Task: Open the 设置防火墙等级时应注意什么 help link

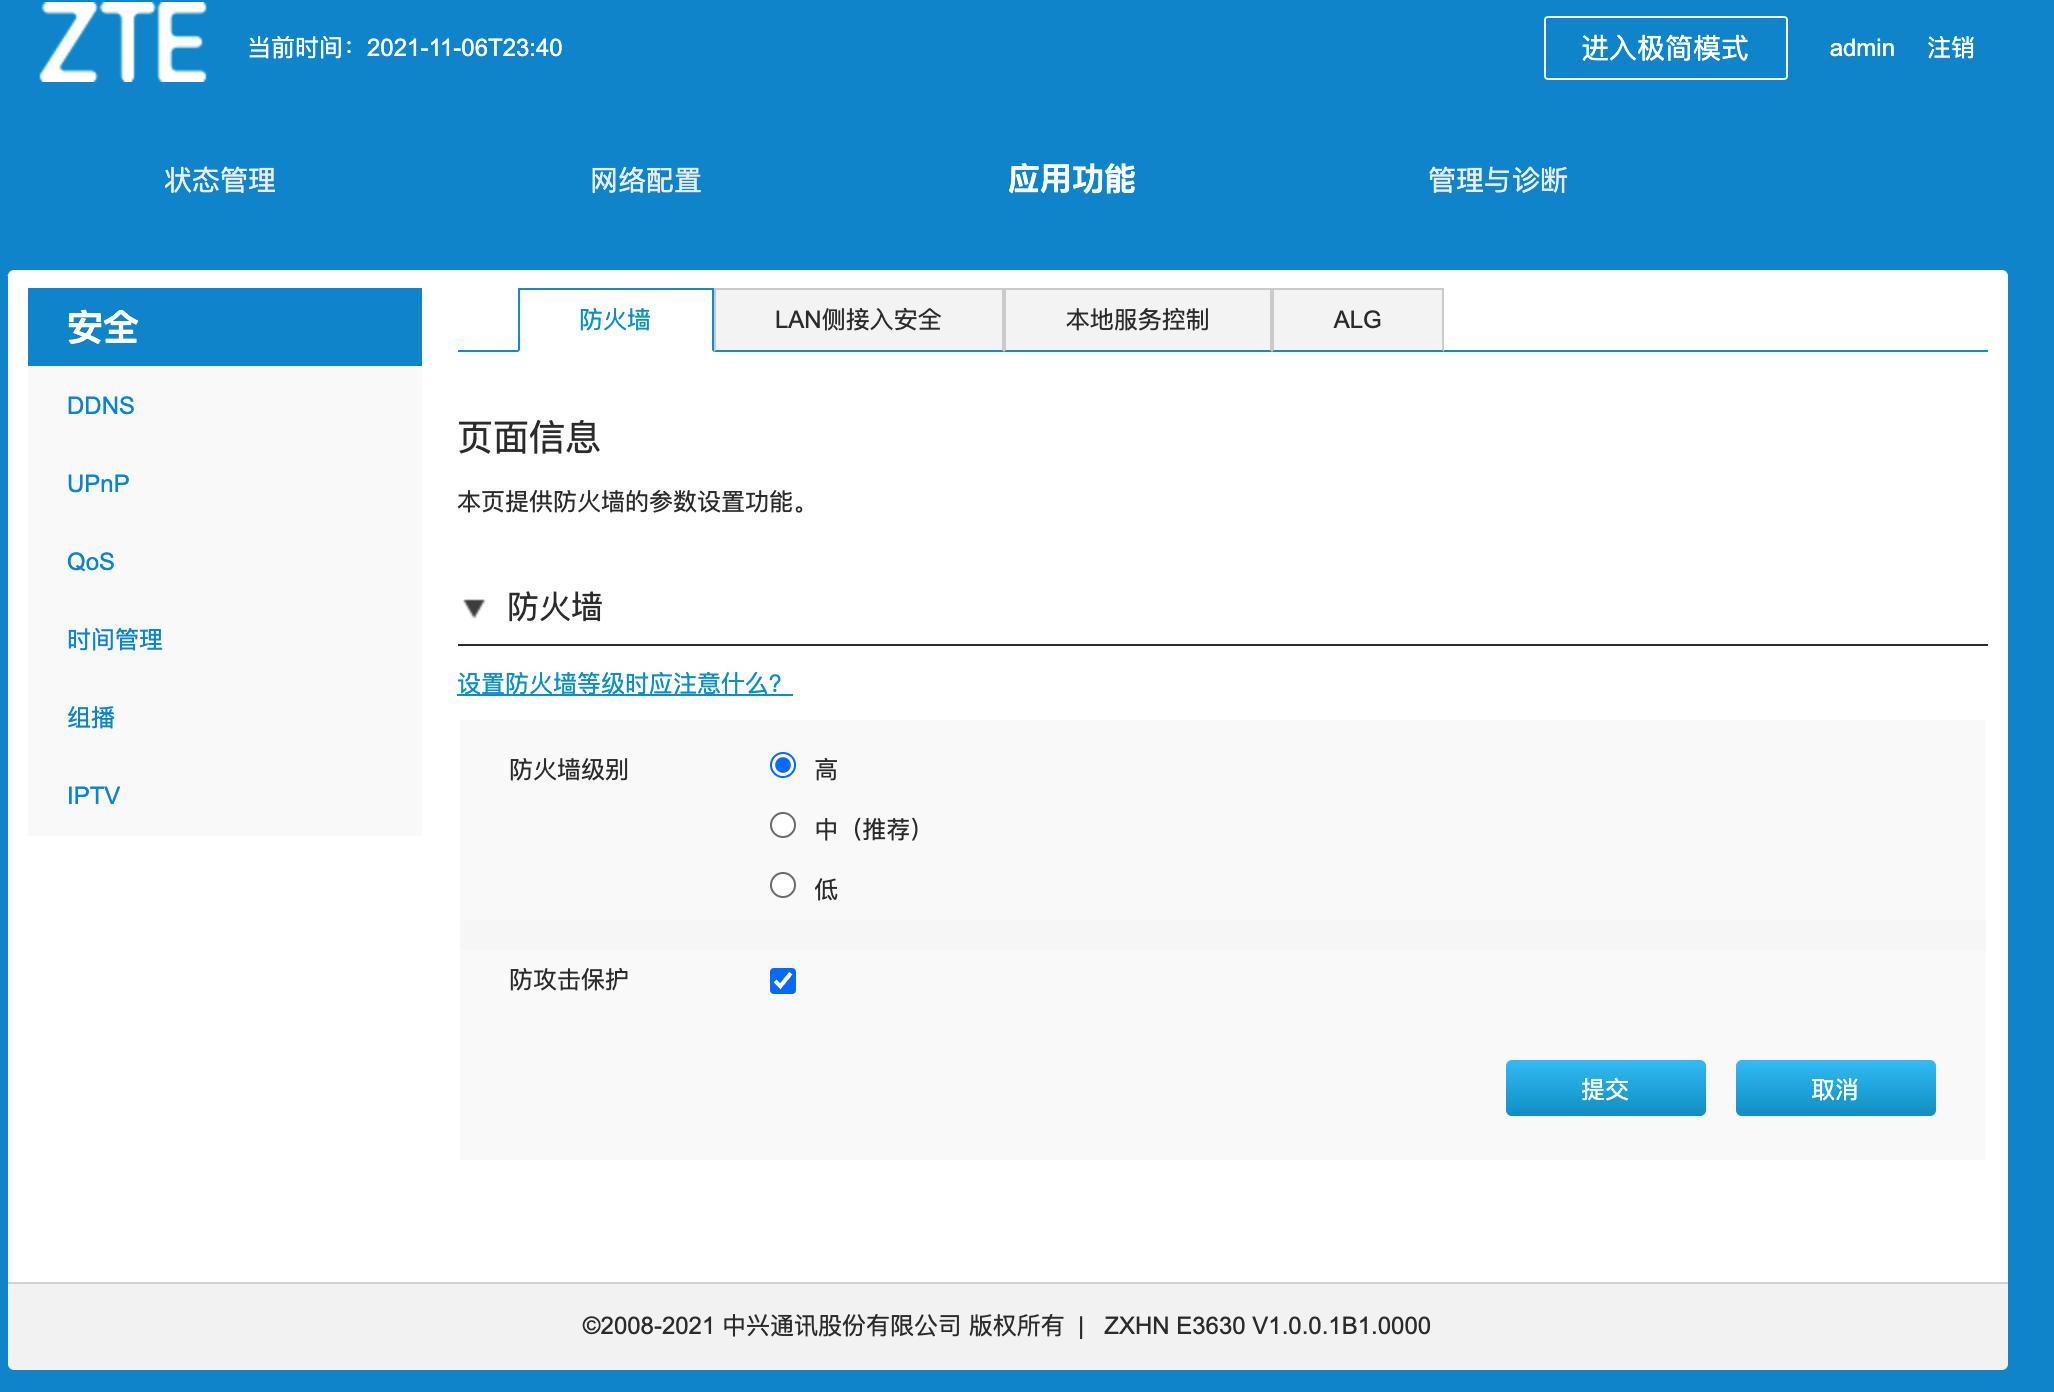Action: (620, 685)
